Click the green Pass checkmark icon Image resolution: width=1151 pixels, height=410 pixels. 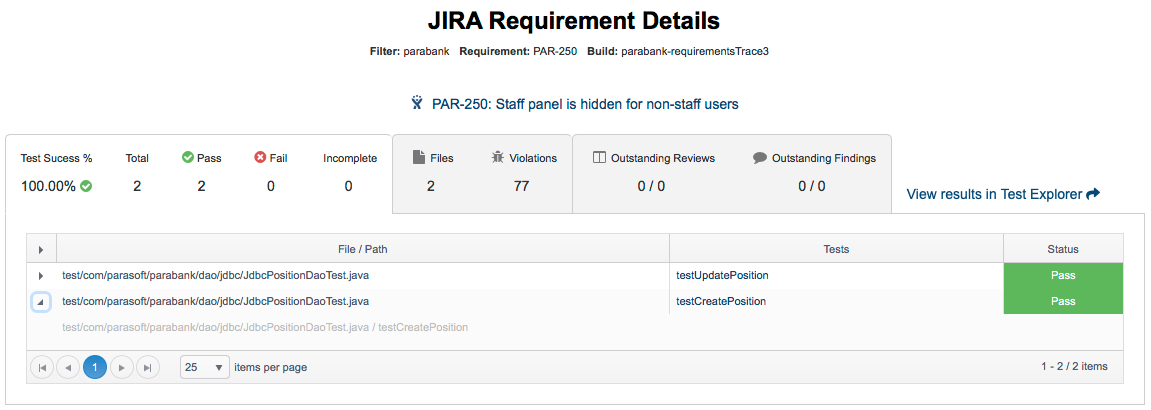pyautogui.click(x=187, y=158)
